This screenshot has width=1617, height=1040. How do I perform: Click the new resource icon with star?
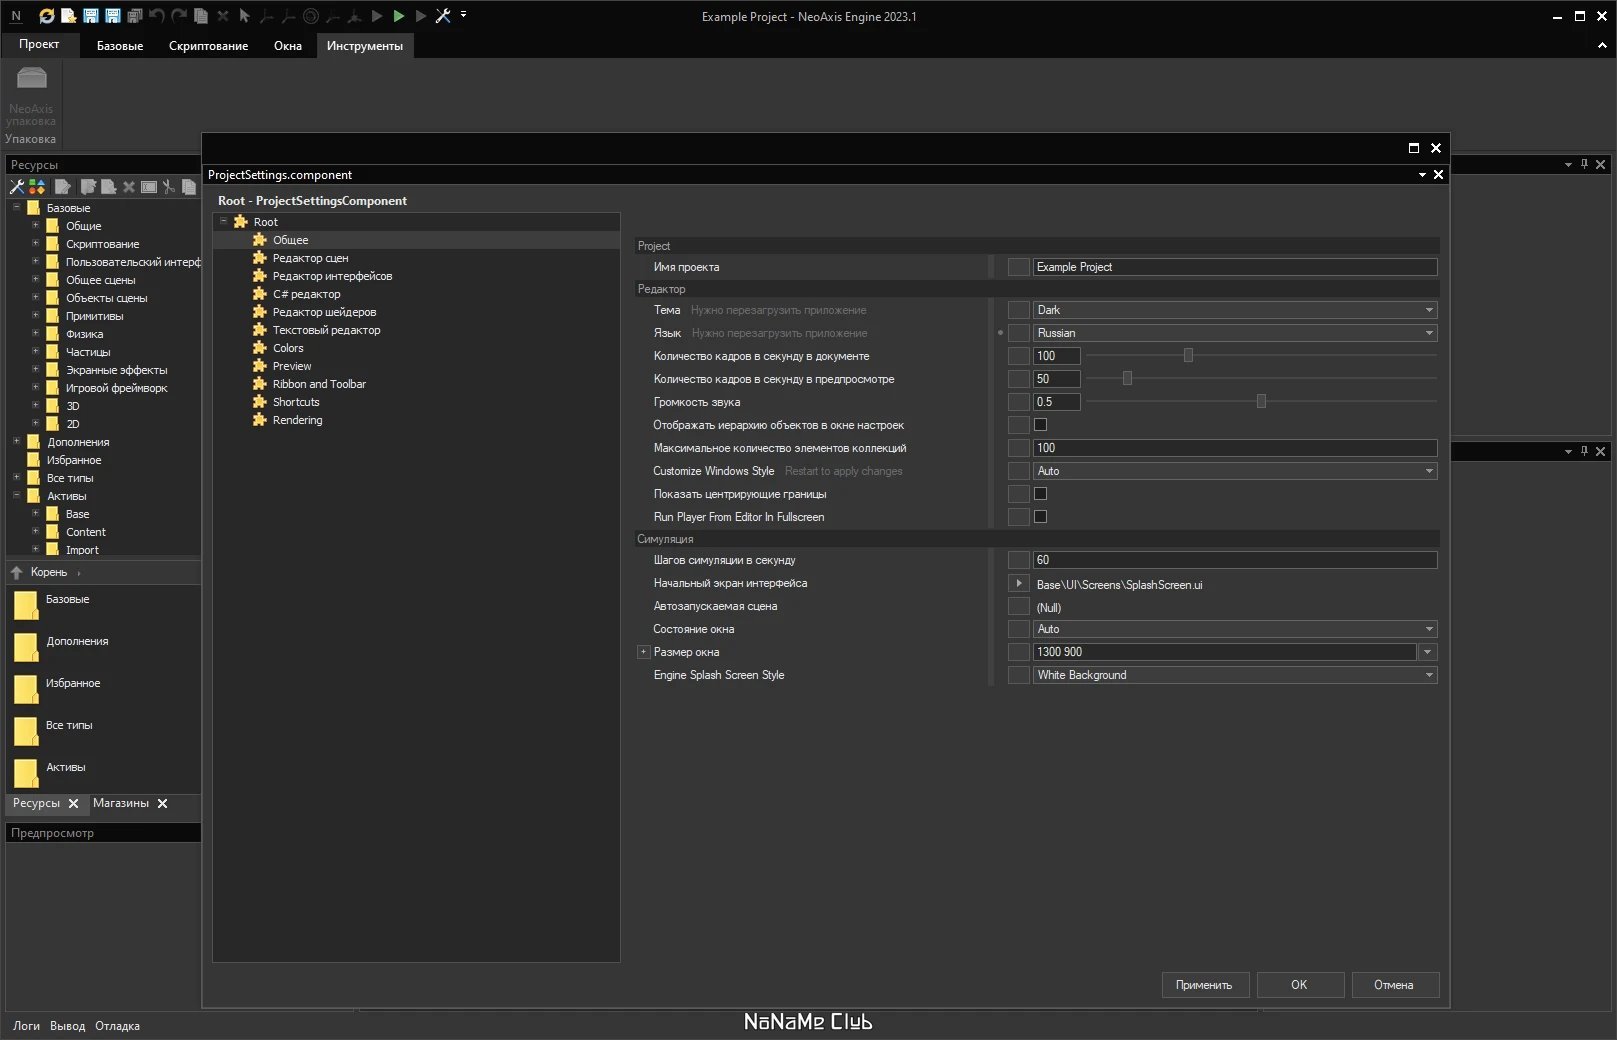click(x=68, y=16)
